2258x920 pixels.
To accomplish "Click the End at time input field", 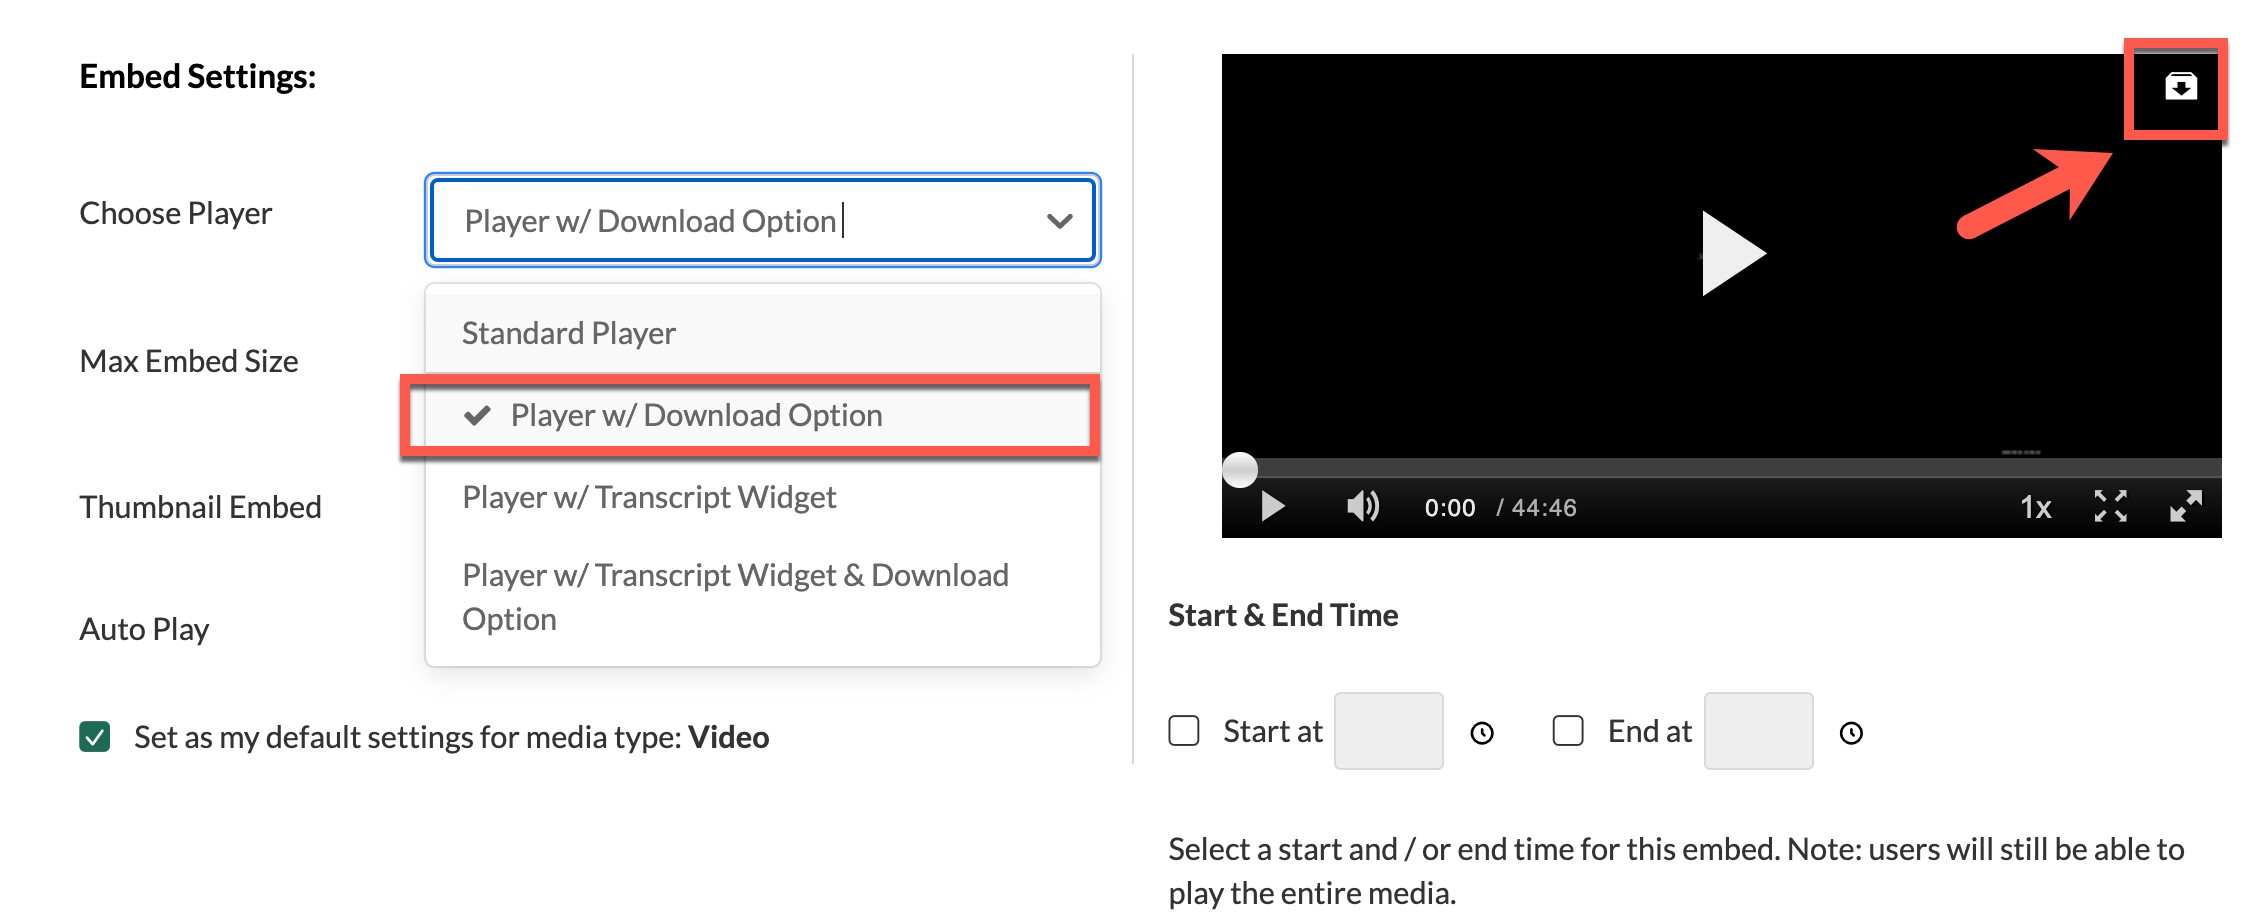I will (1758, 731).
